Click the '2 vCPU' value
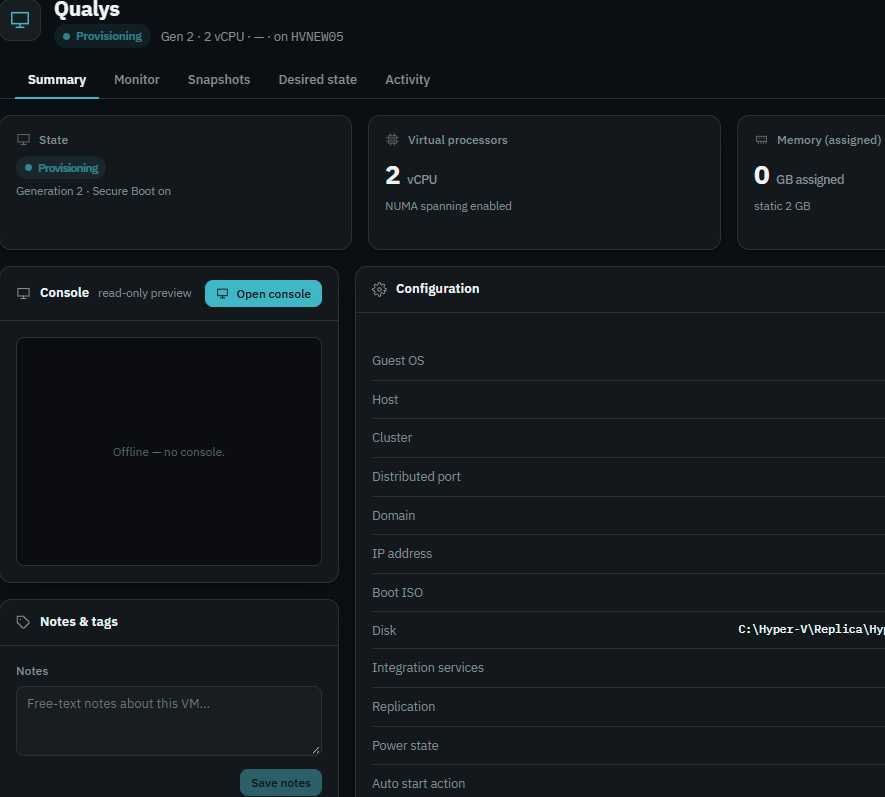 tap(411, 176)
